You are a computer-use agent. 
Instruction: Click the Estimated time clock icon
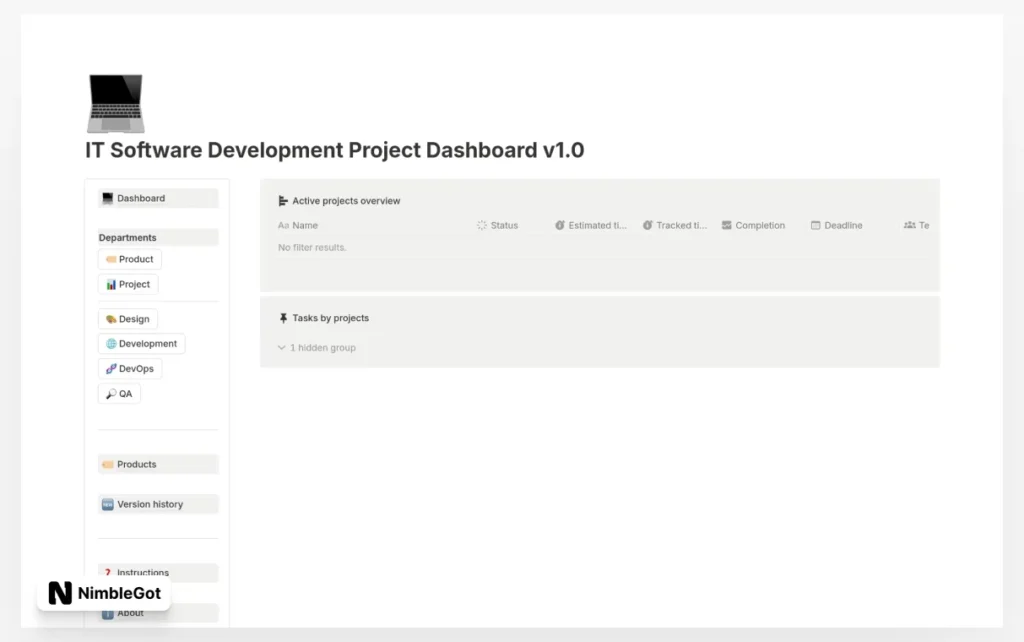[560, 225]
